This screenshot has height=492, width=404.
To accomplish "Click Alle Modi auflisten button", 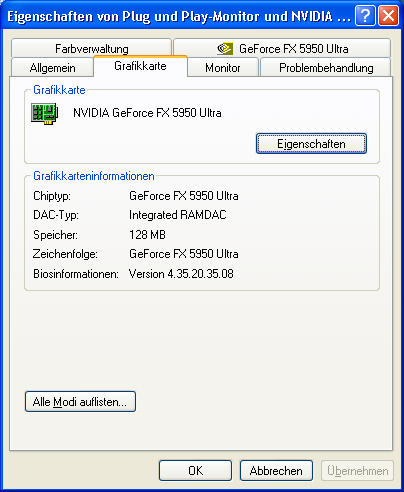I will pos(80,402).
